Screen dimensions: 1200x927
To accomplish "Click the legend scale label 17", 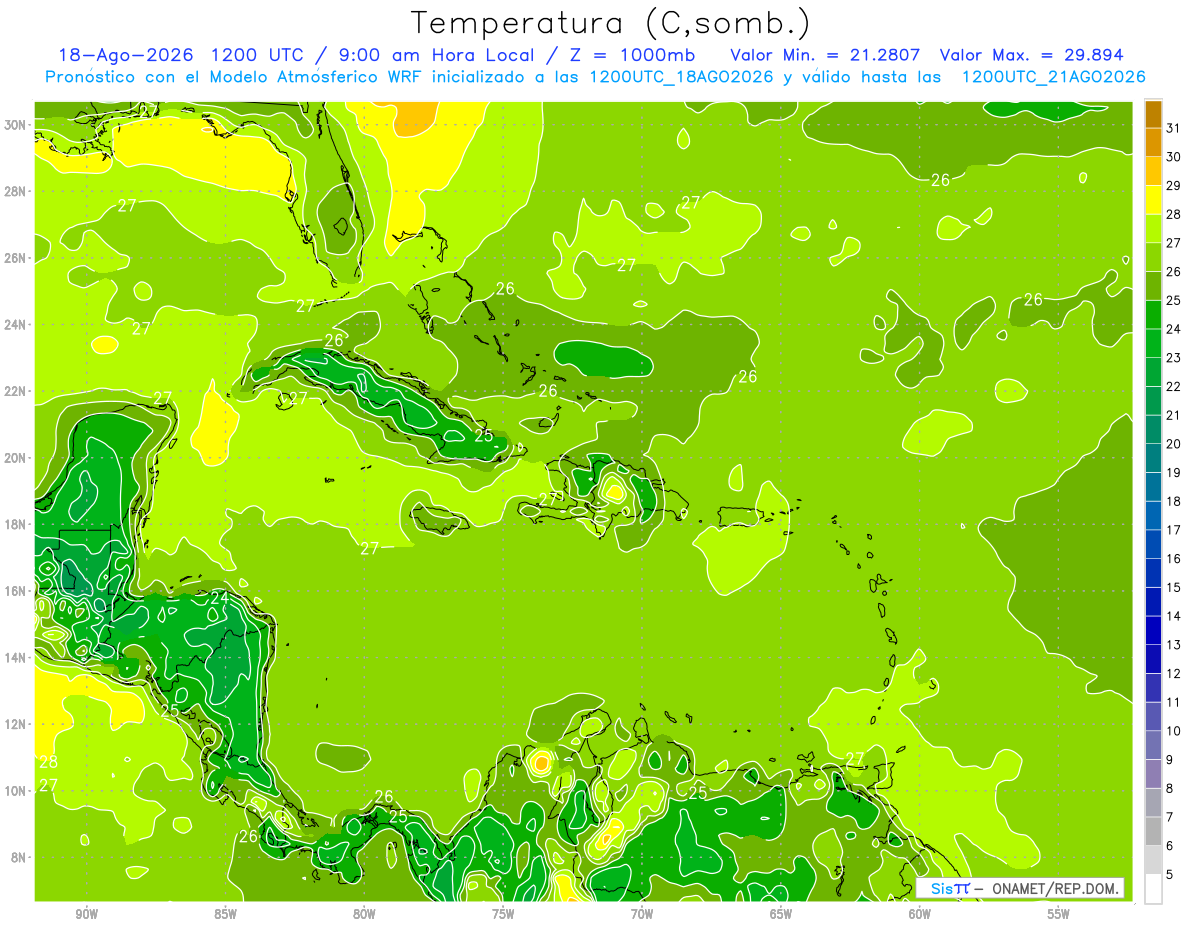I will pyautogui.click(x=1175, y=530).
